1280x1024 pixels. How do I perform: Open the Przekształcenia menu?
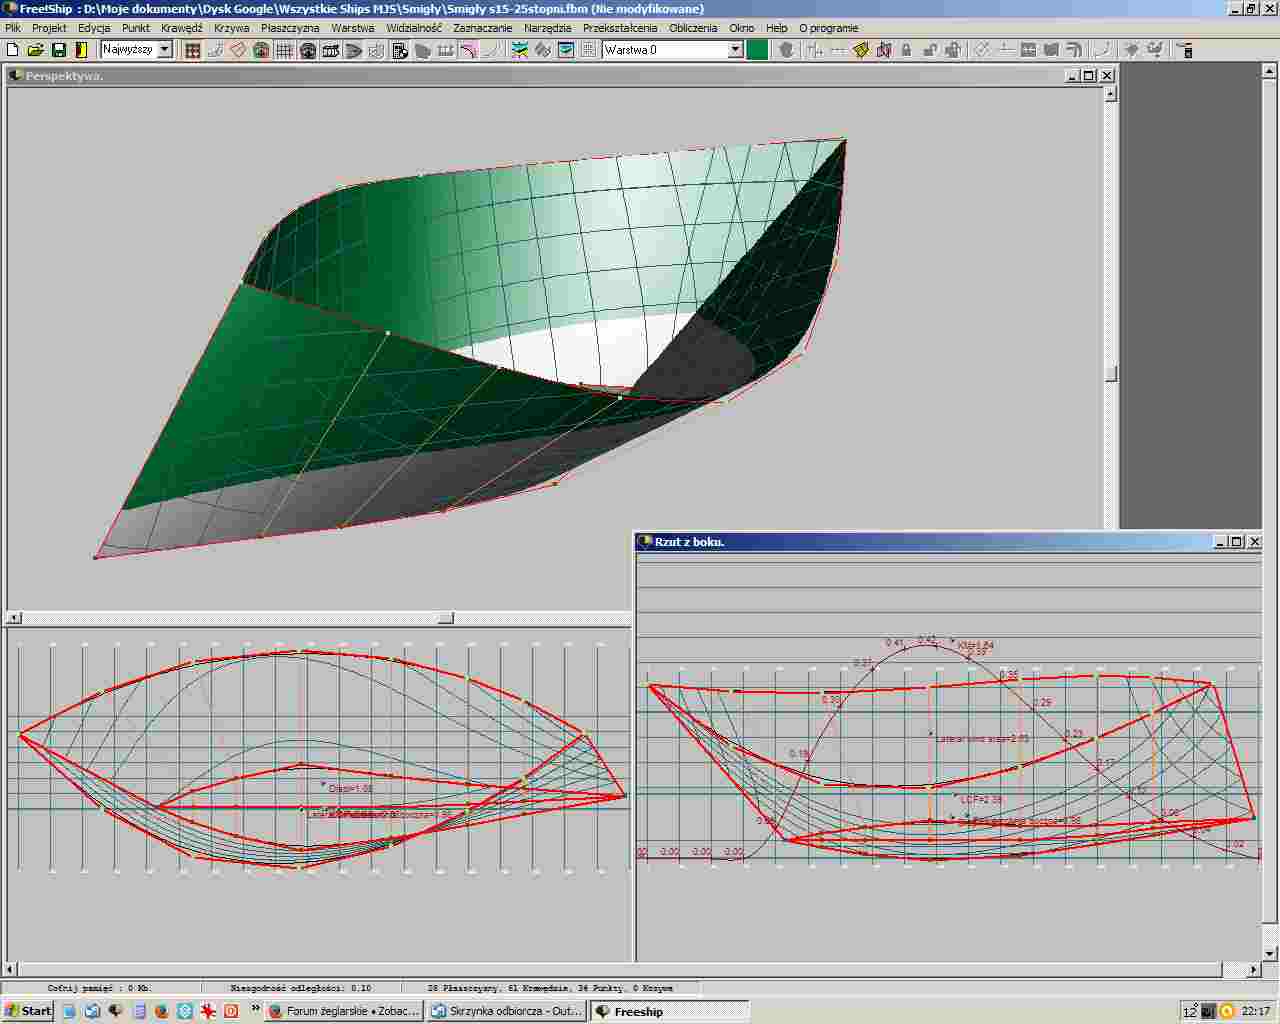point(620,28)
